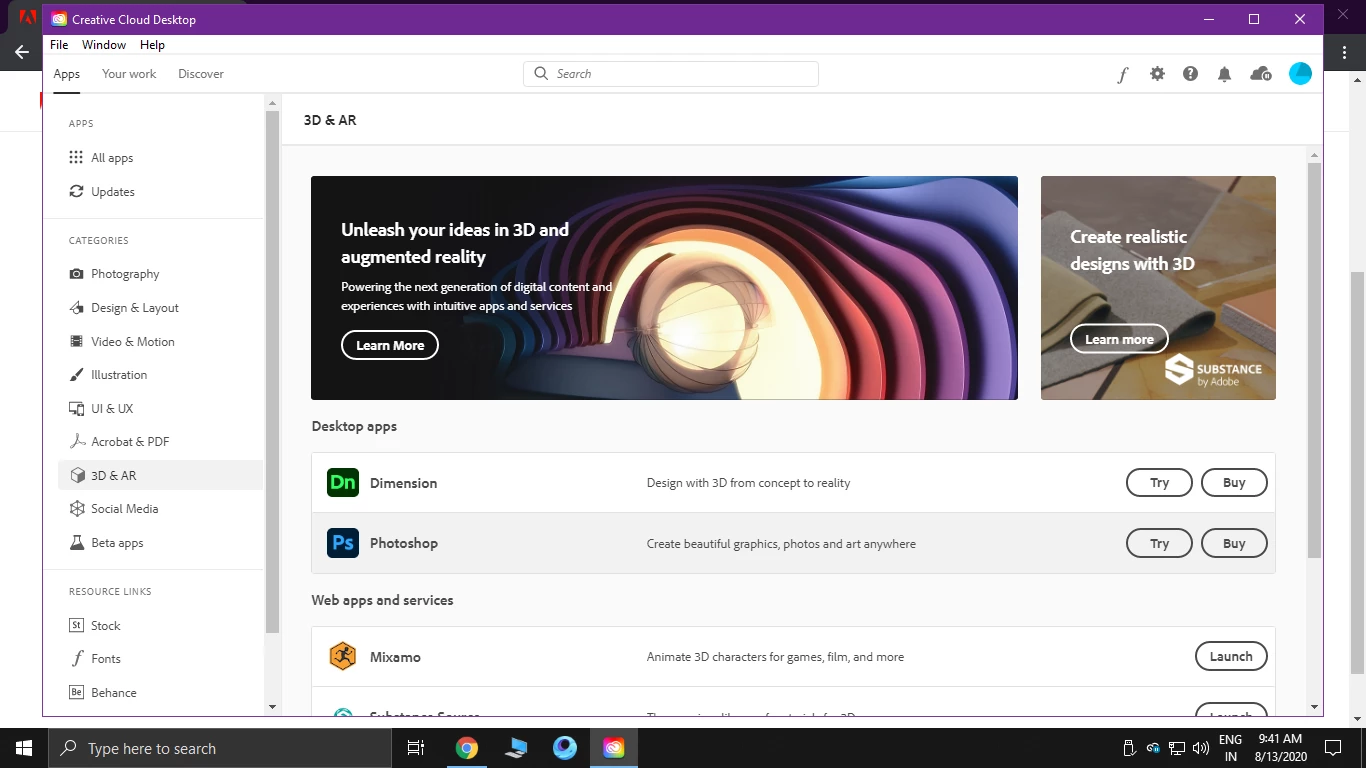Click the Dimension Dn app icon
Image resolution: width=1366 pixels, height=768 pixels.
click(x=343, y=483)
